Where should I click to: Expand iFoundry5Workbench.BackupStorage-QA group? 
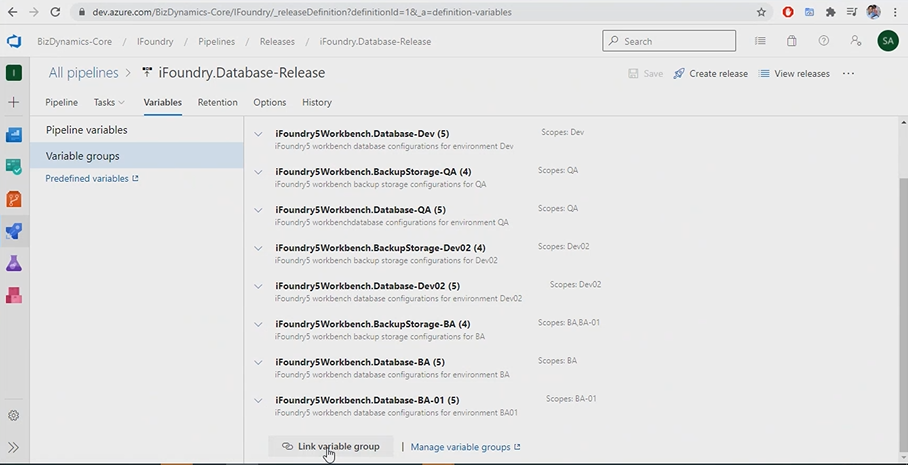pyautogui.click(x=258, y=172)
